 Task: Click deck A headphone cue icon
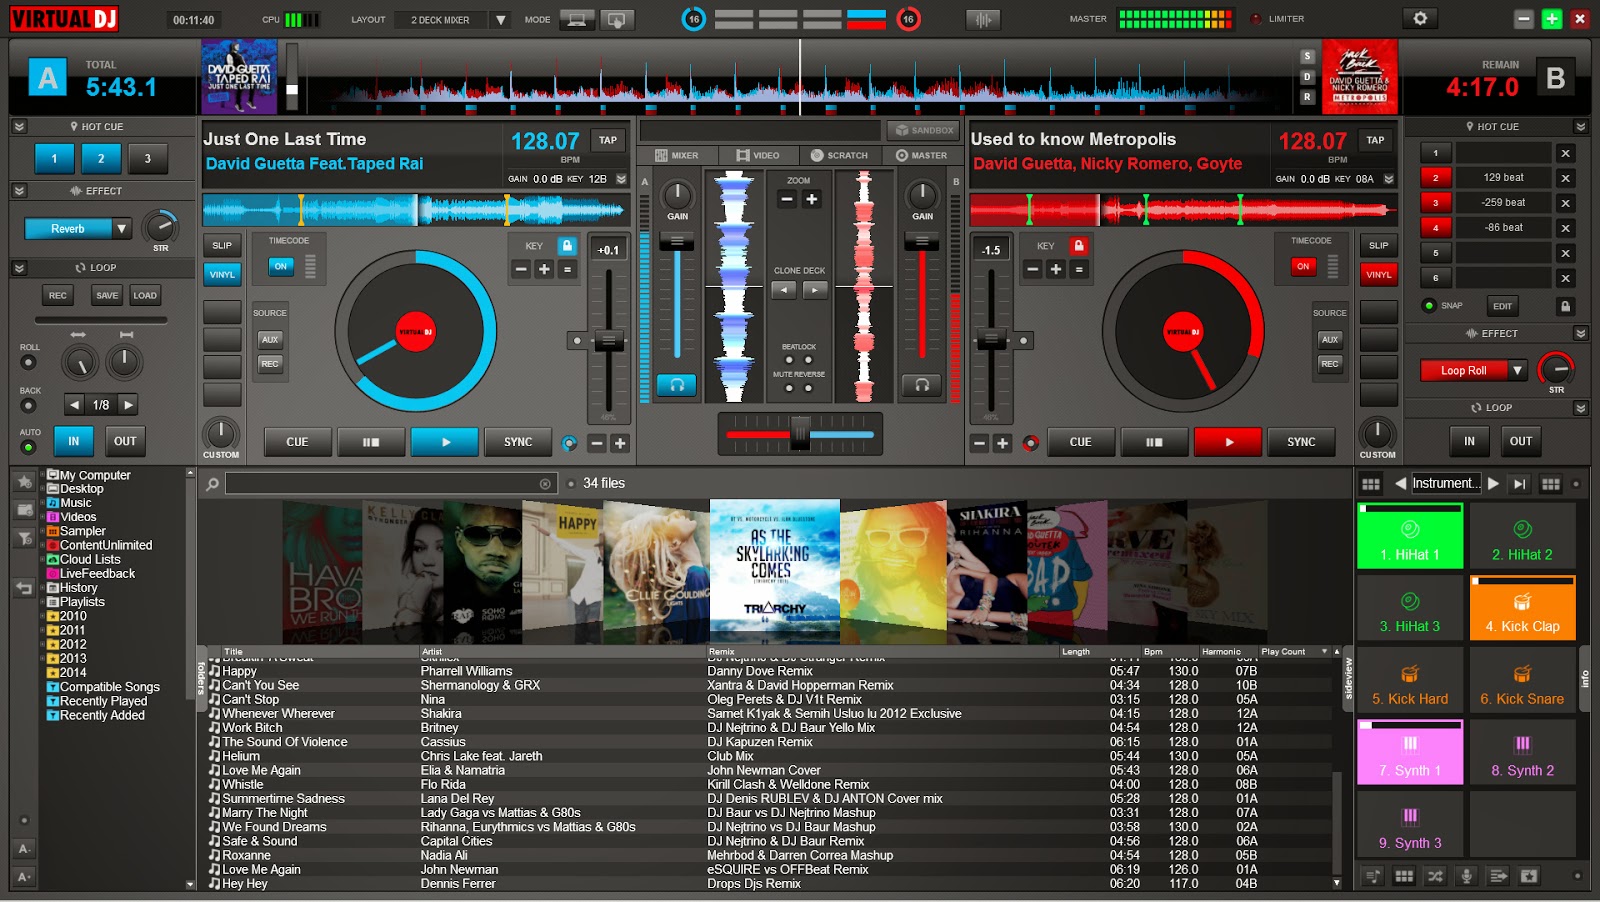tap(677, 384)
